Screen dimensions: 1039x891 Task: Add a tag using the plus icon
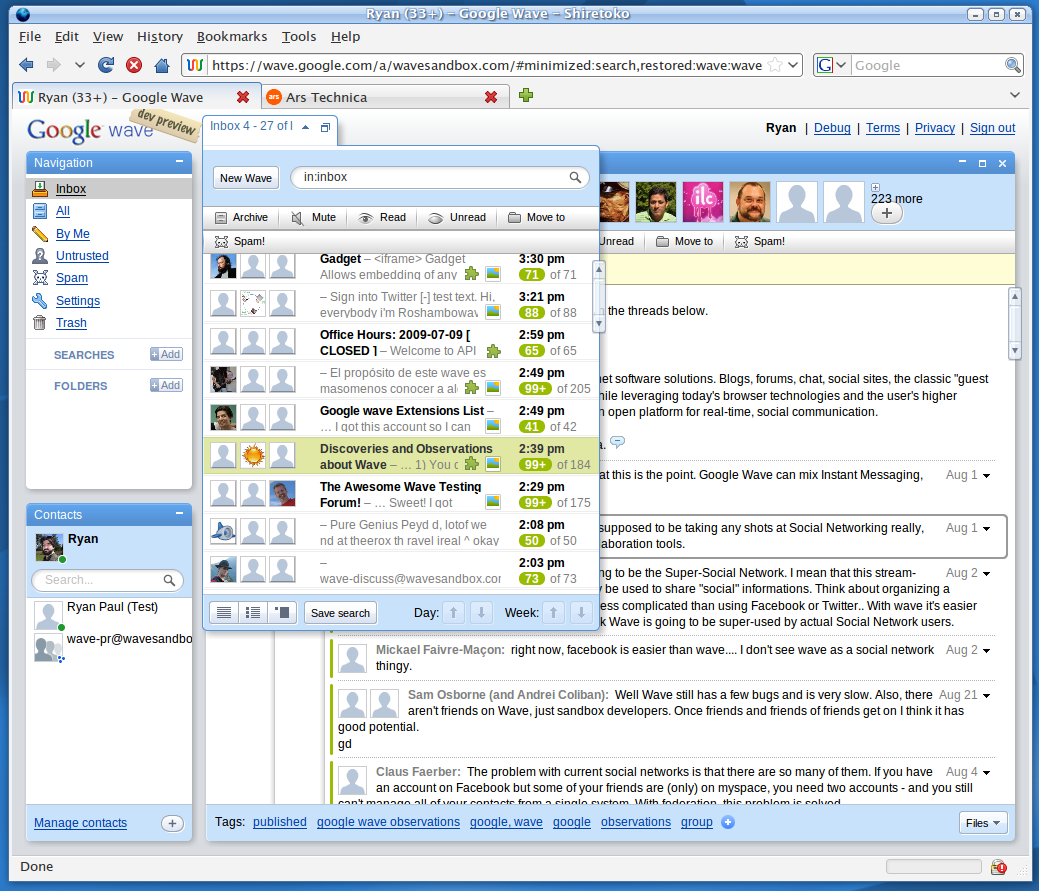coord(728,822)
